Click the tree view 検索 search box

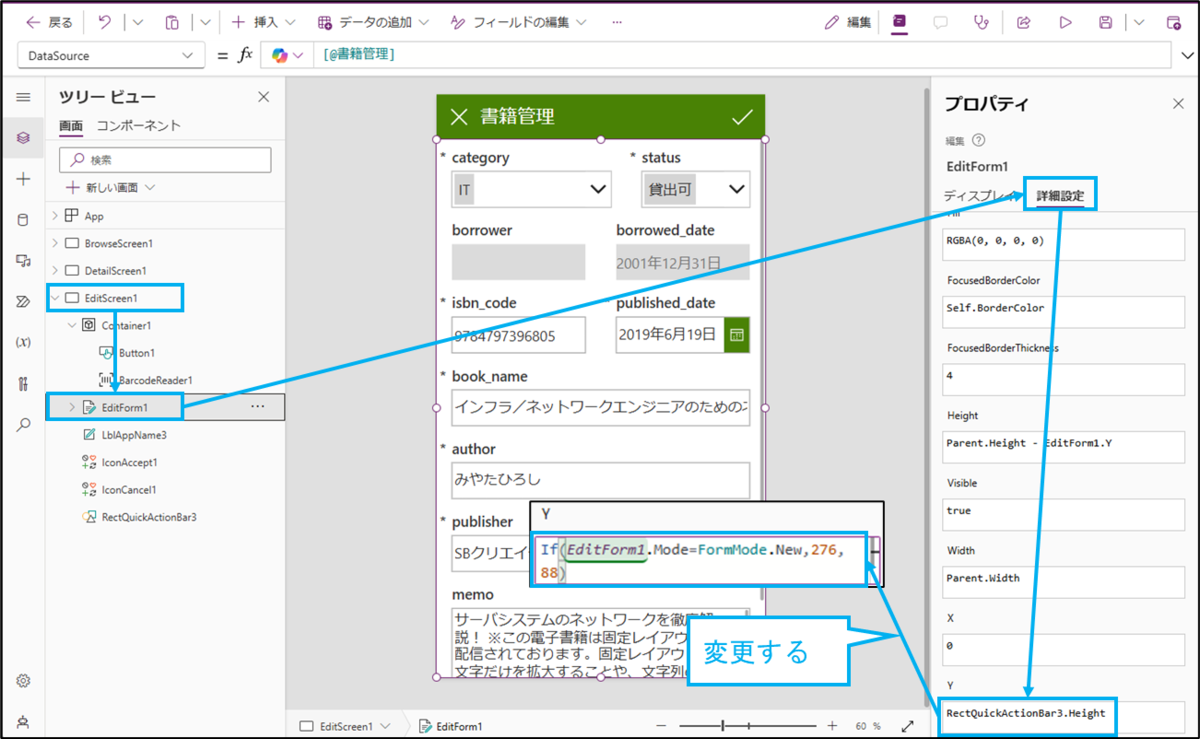(165, 160)
